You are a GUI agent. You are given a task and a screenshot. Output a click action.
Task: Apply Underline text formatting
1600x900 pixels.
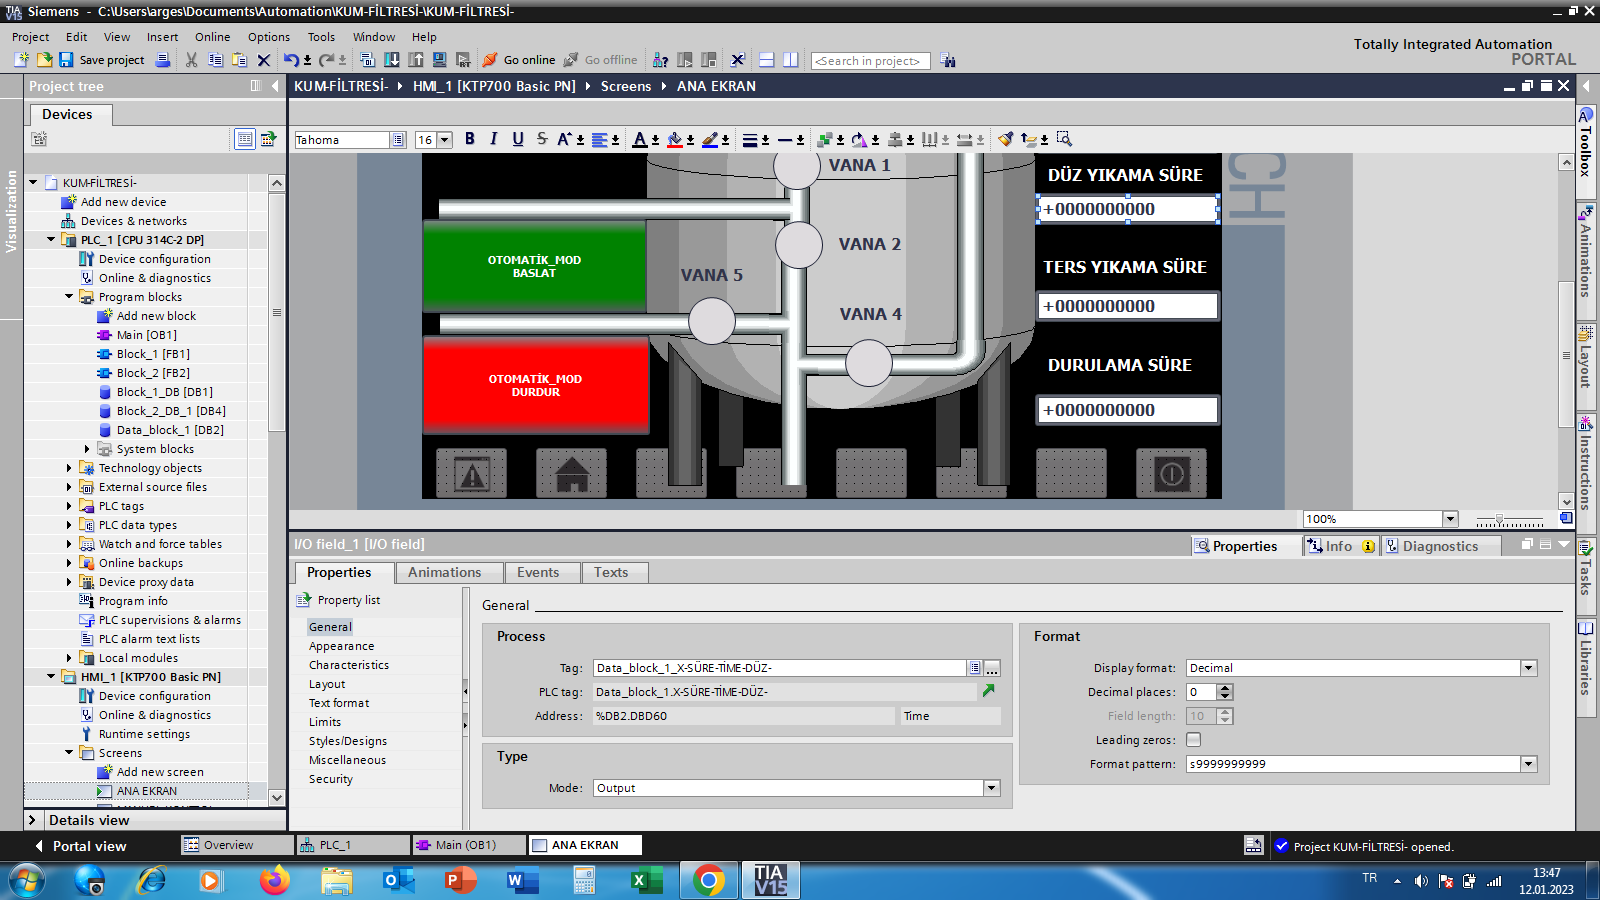click(518, 139)
